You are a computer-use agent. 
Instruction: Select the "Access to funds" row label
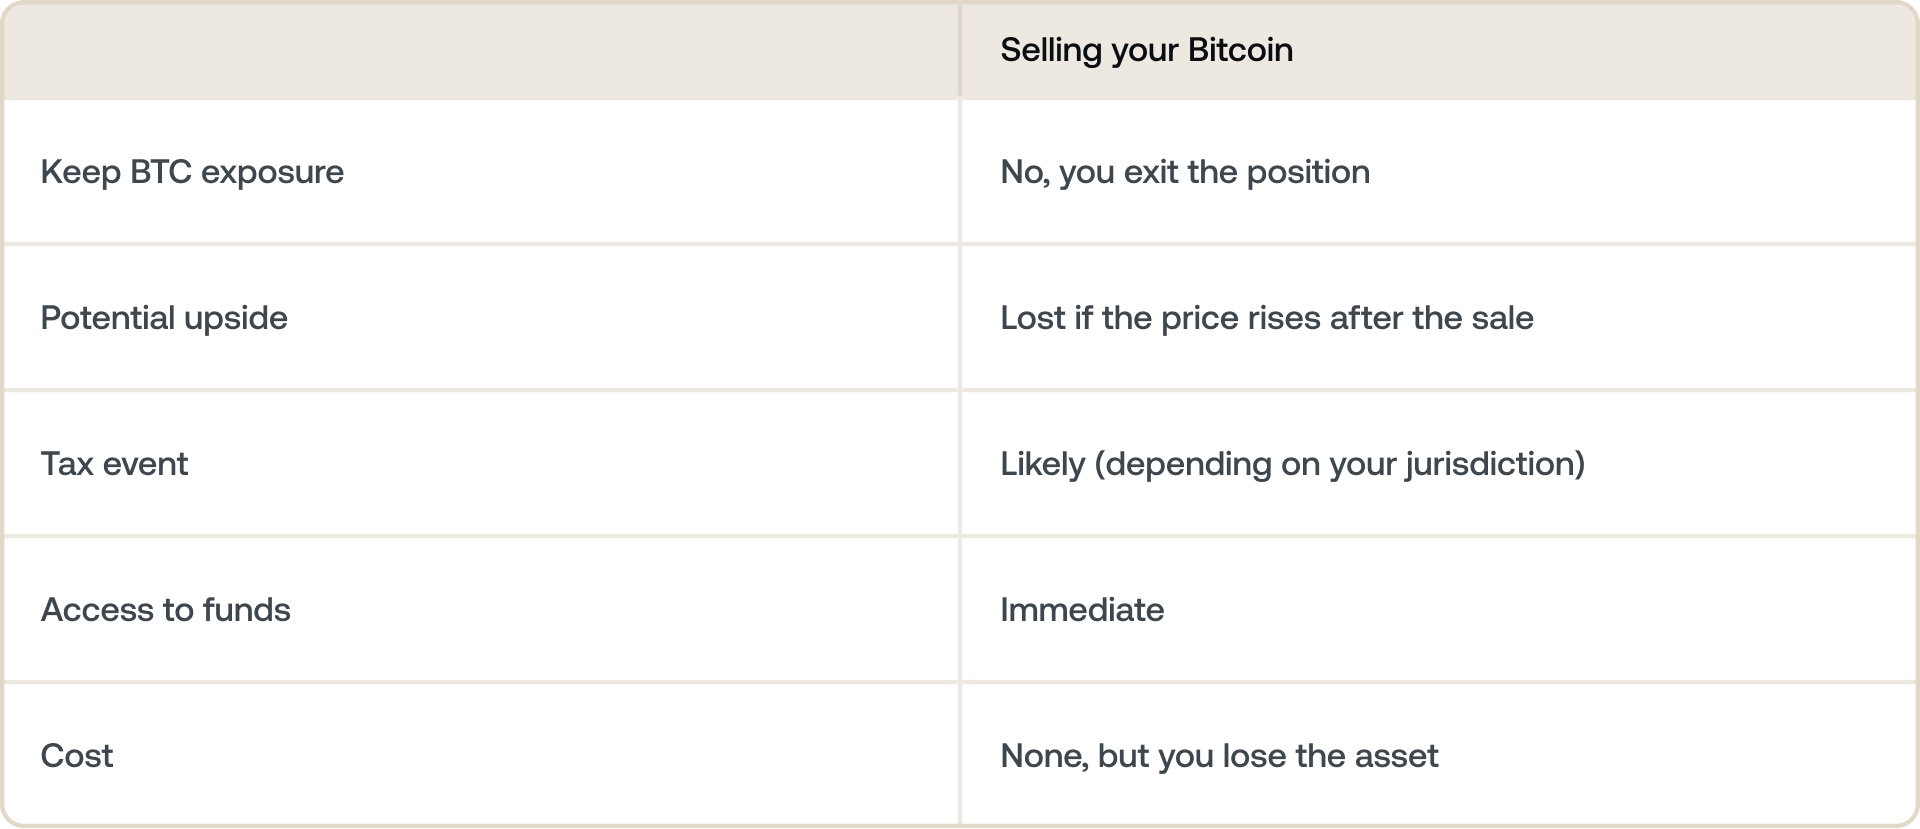(x=165, y=610)
